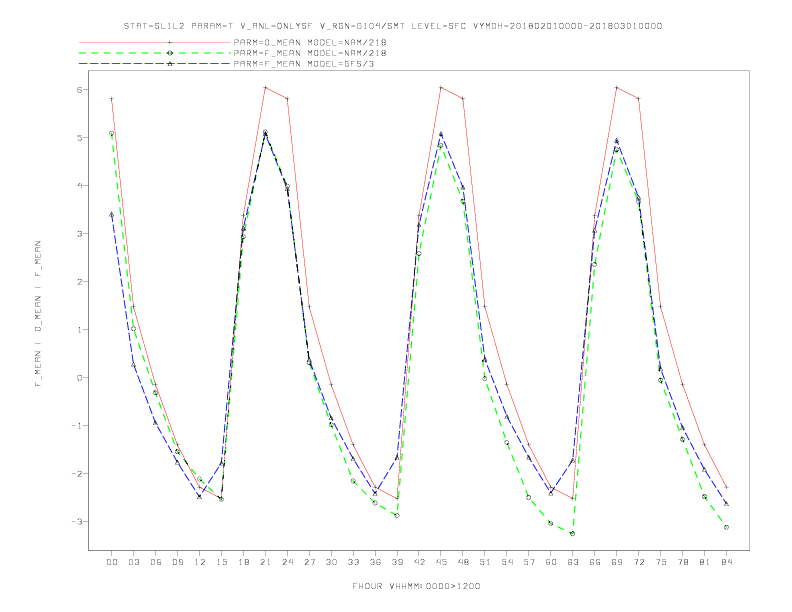Click y-axis tick label -2
Viewport: 792px width, 612px height.
77,473
